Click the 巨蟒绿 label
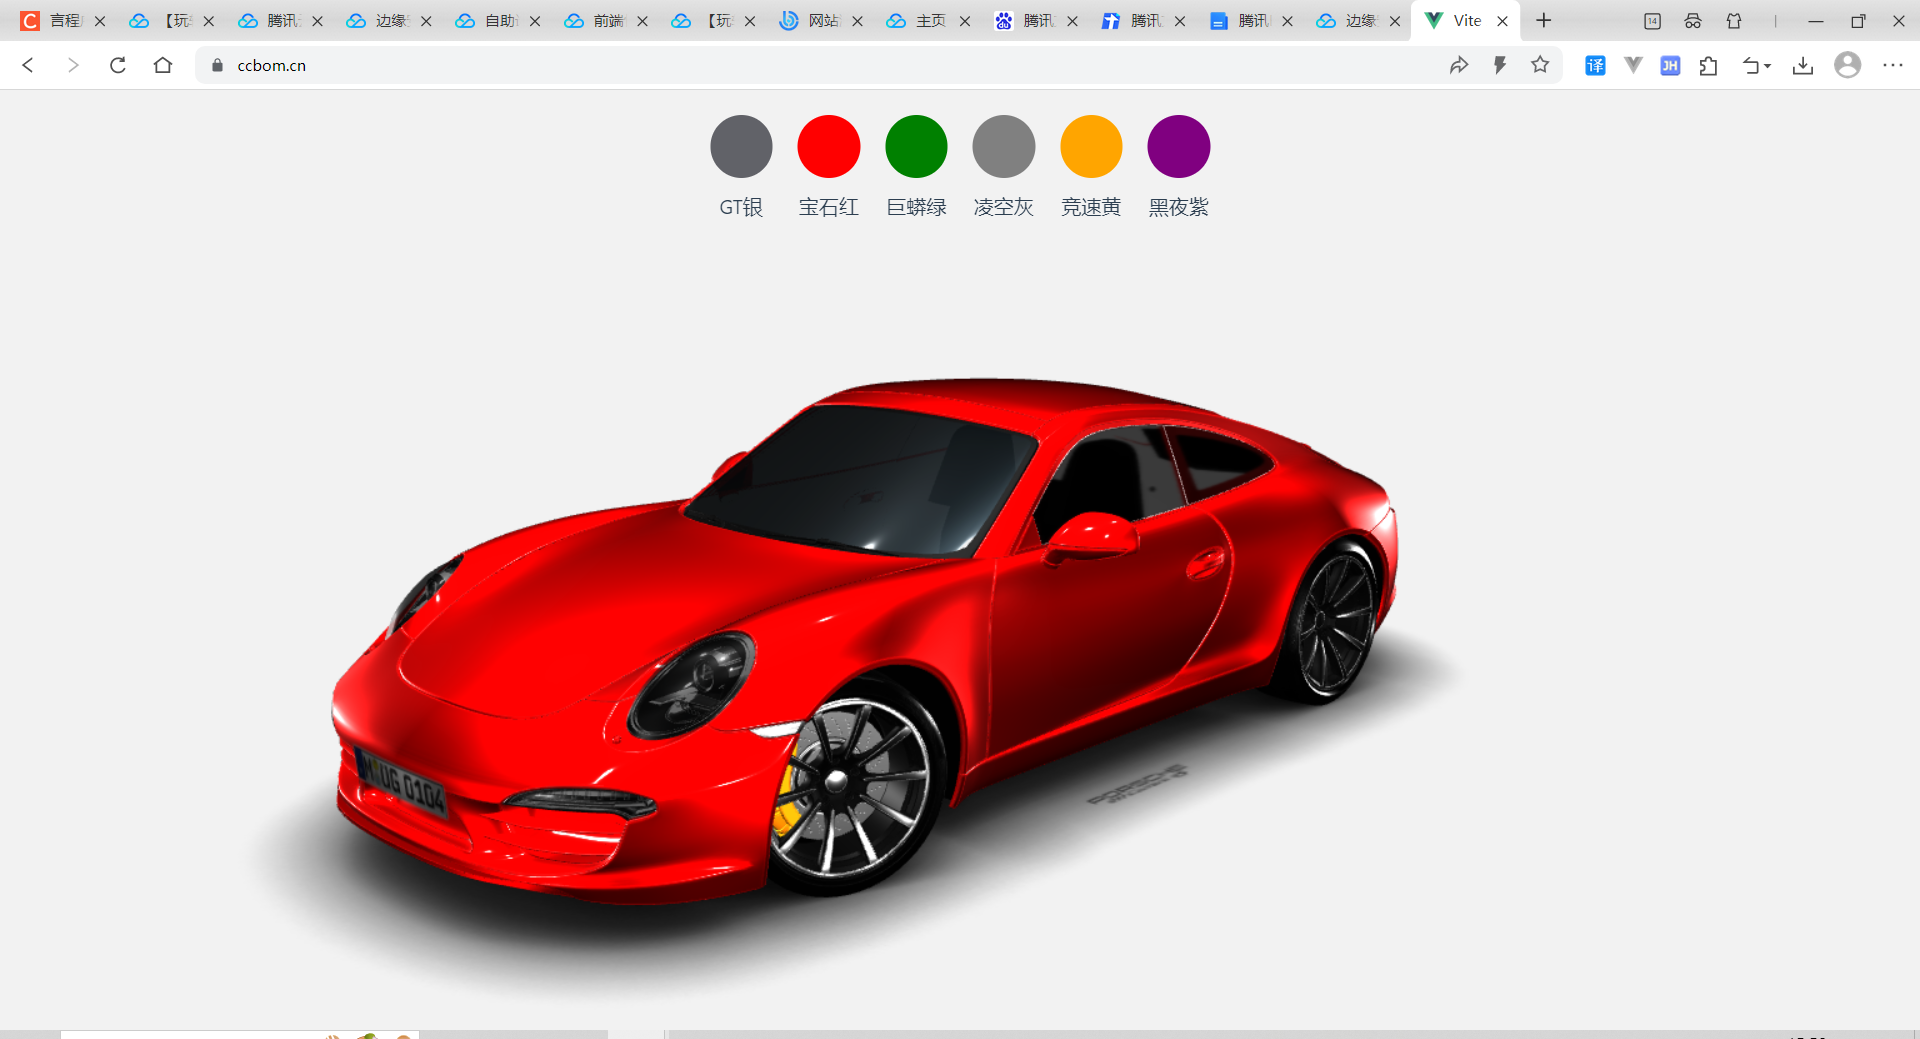The height and width of the screenshot is (1039, 1920). (916, 207)
